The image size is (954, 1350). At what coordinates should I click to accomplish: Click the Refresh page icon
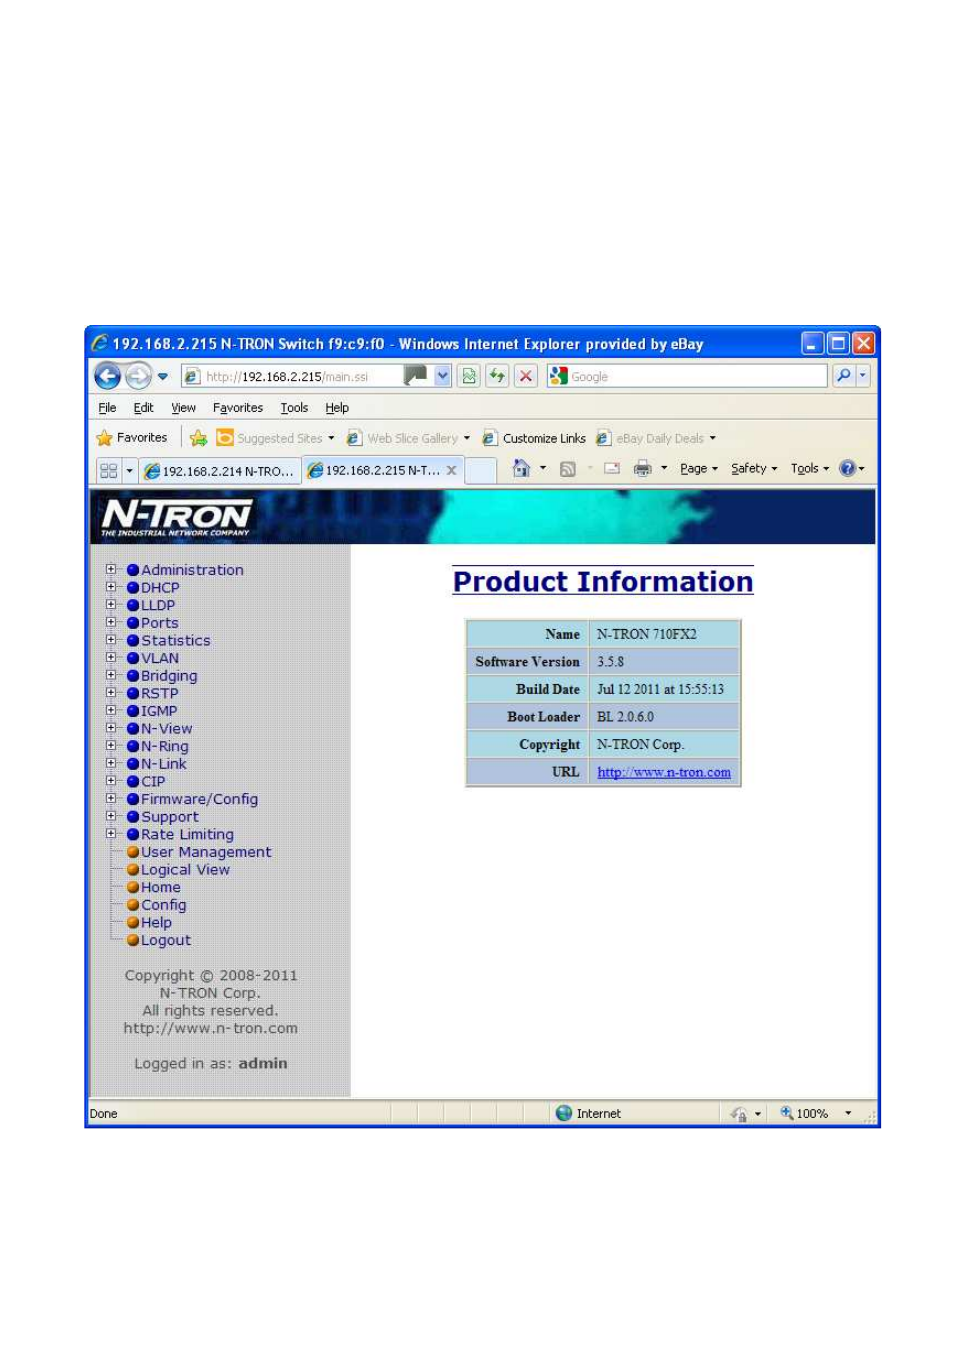click(x=497, y=376)
